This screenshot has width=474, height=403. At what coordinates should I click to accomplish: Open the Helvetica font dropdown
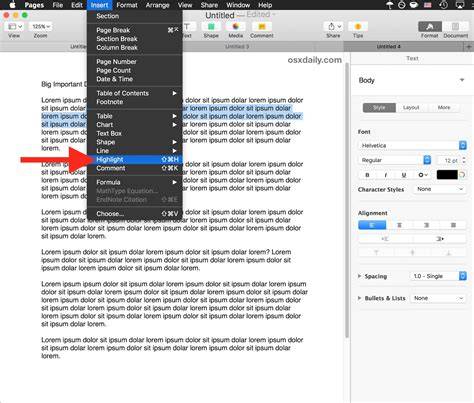pos(412,145)
